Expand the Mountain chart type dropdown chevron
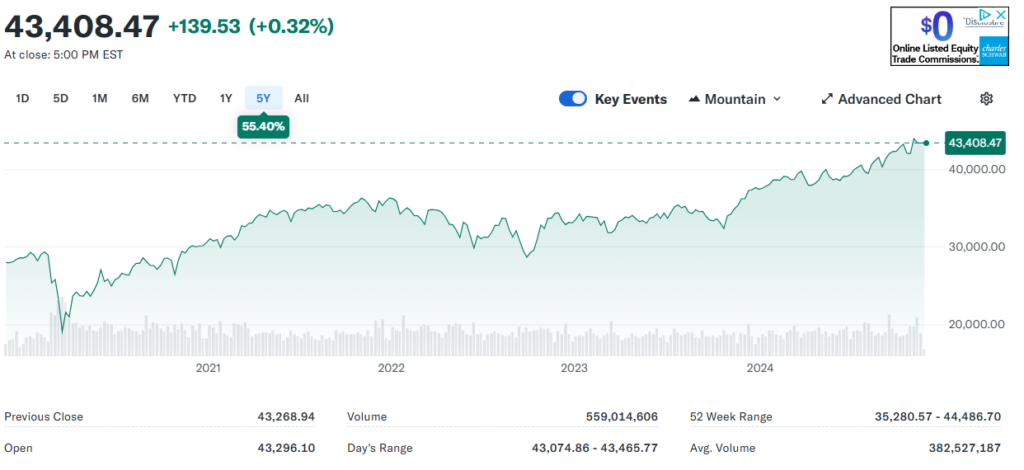This screenshot has width=1024, height=470. (x=778, y=99)
